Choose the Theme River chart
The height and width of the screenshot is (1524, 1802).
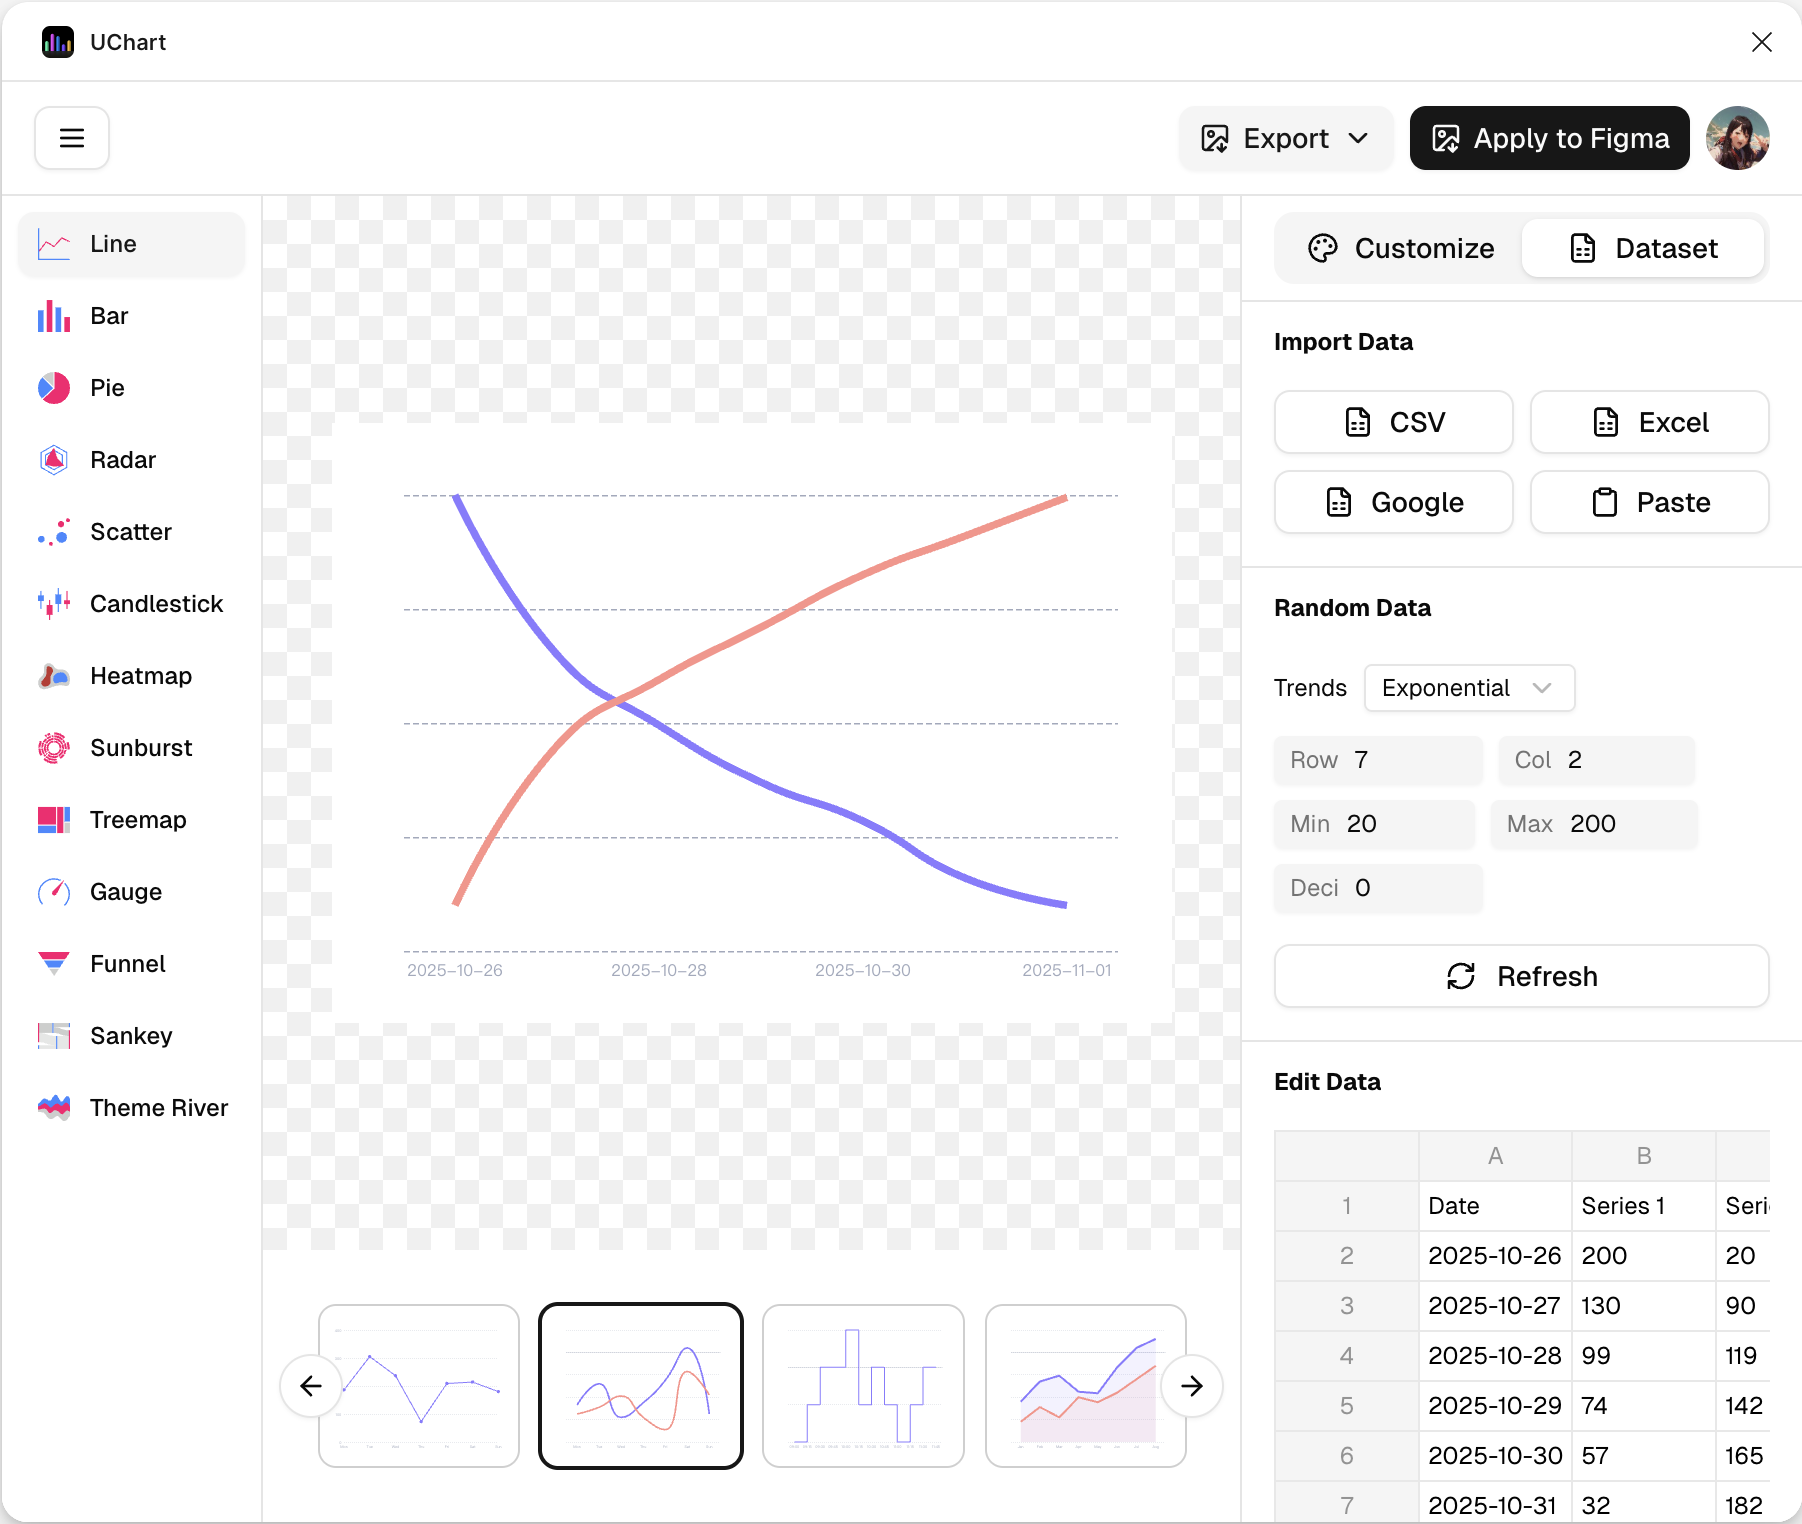[158, 1108]
